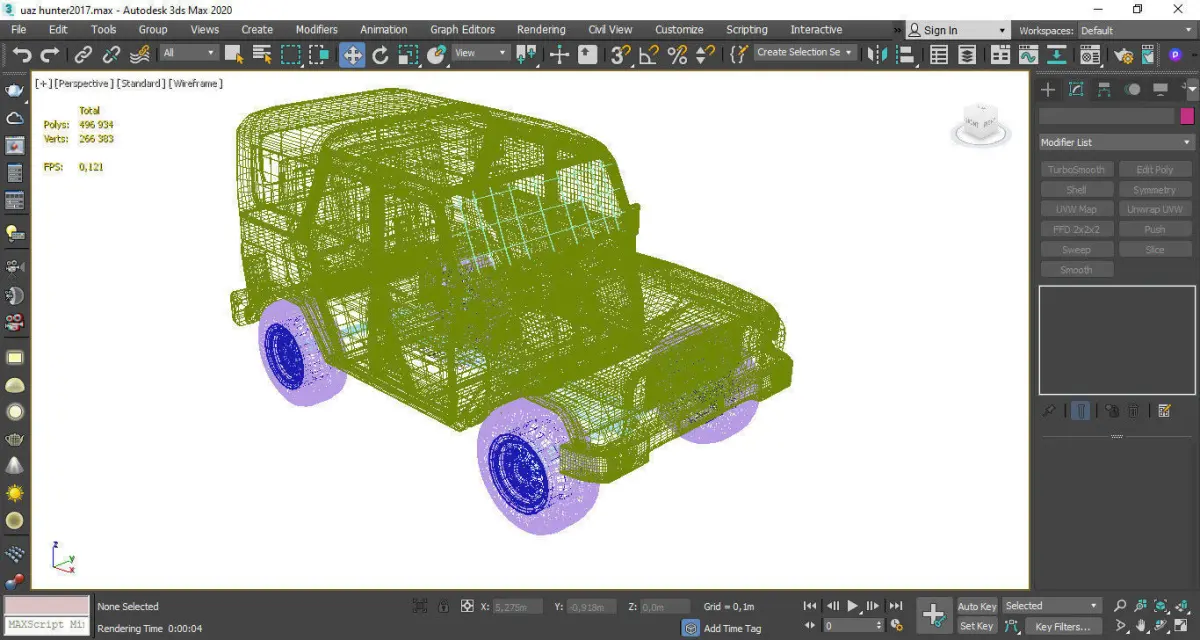
Task: Expand Create Selection Set dropdown
Action: point(805,53)
